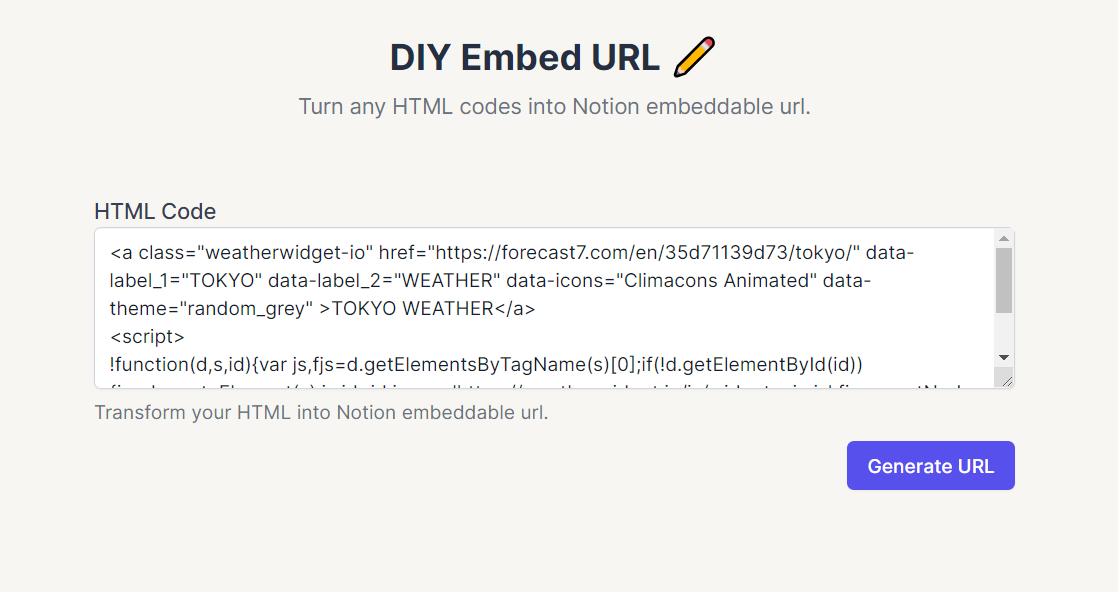This screenshot has width=1118, height=592.
Task: Click the pencil emoji beside the title
Action: tap(694, 57)
